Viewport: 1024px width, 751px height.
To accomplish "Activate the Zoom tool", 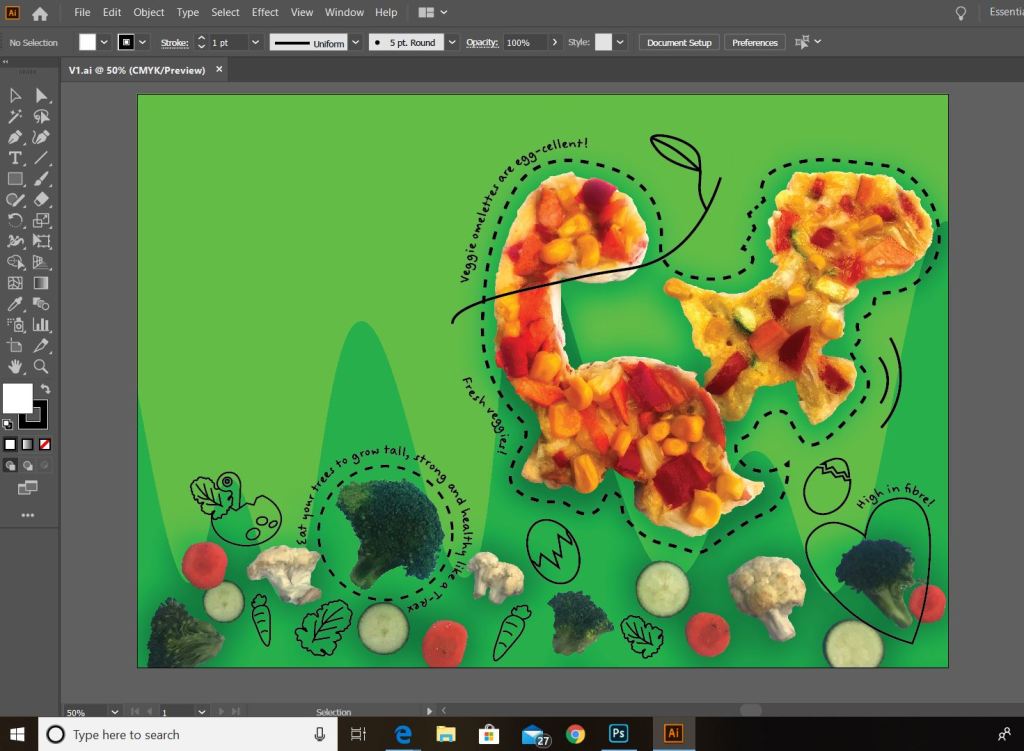I will click(x=41, y=367).
